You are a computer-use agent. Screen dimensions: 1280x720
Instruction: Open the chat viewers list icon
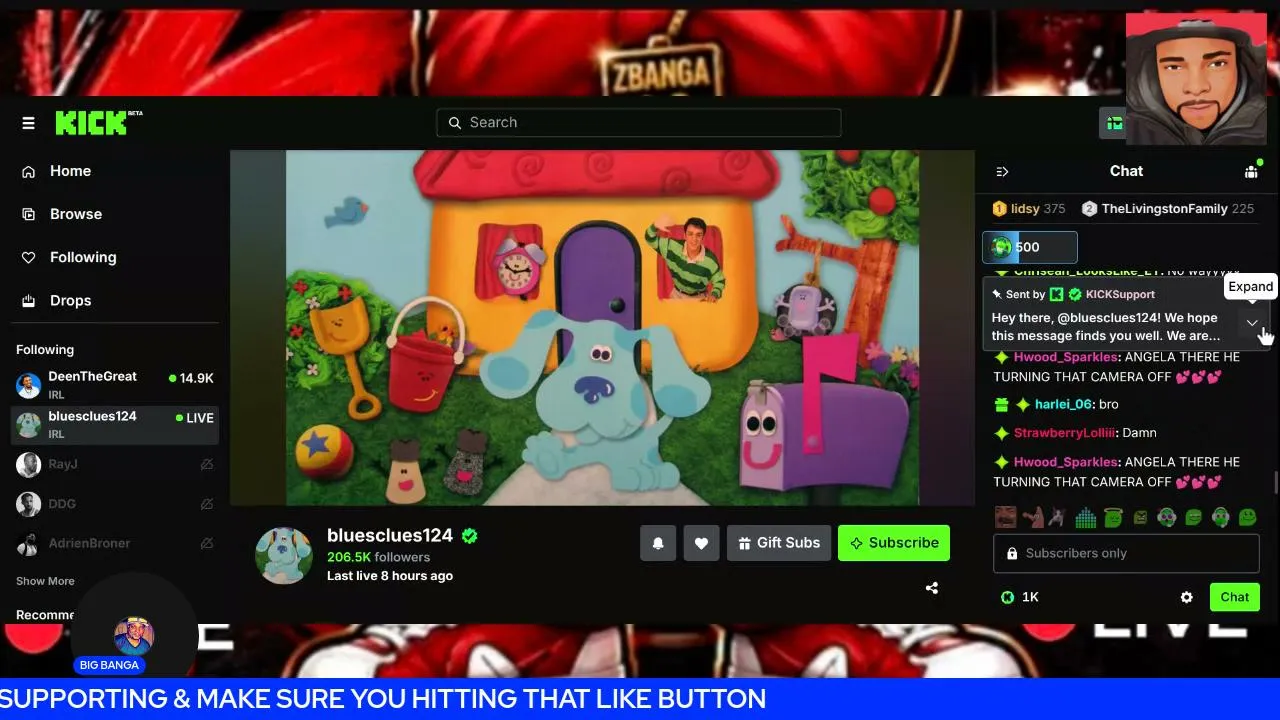point(1251,171)
